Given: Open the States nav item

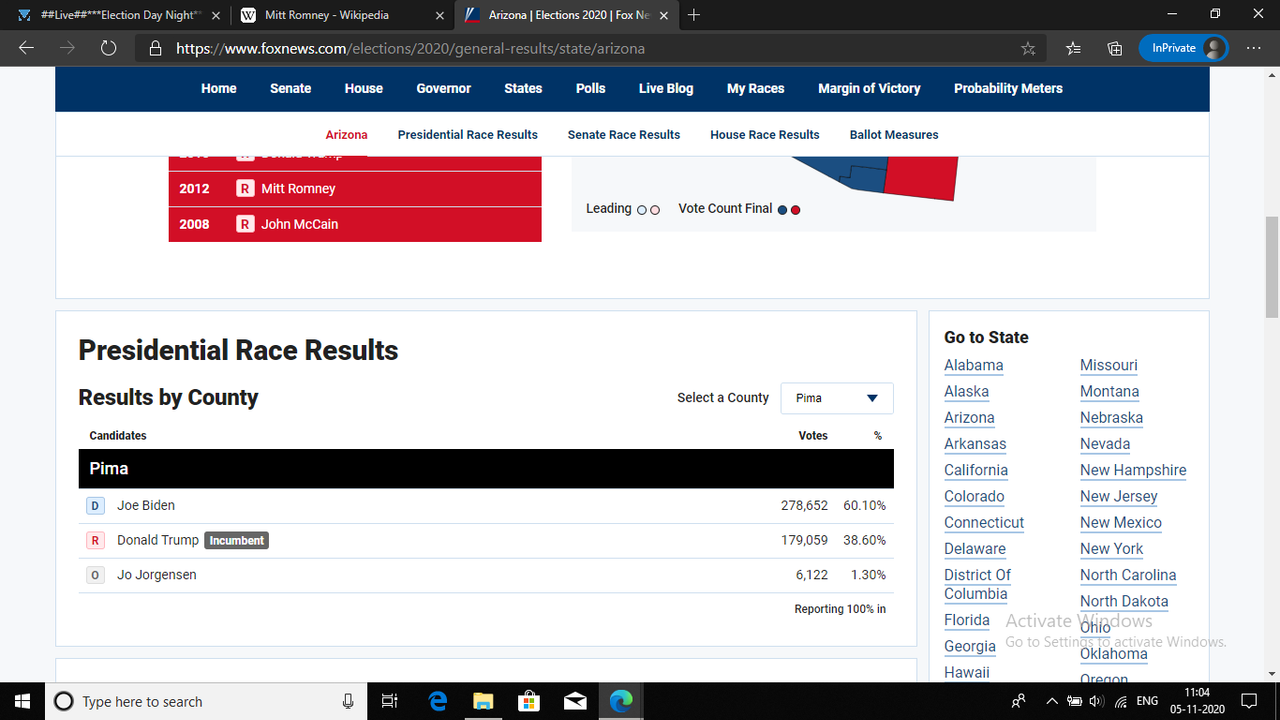Looking at the screenshot, I should pyautogui.click(x=523, y=88).
